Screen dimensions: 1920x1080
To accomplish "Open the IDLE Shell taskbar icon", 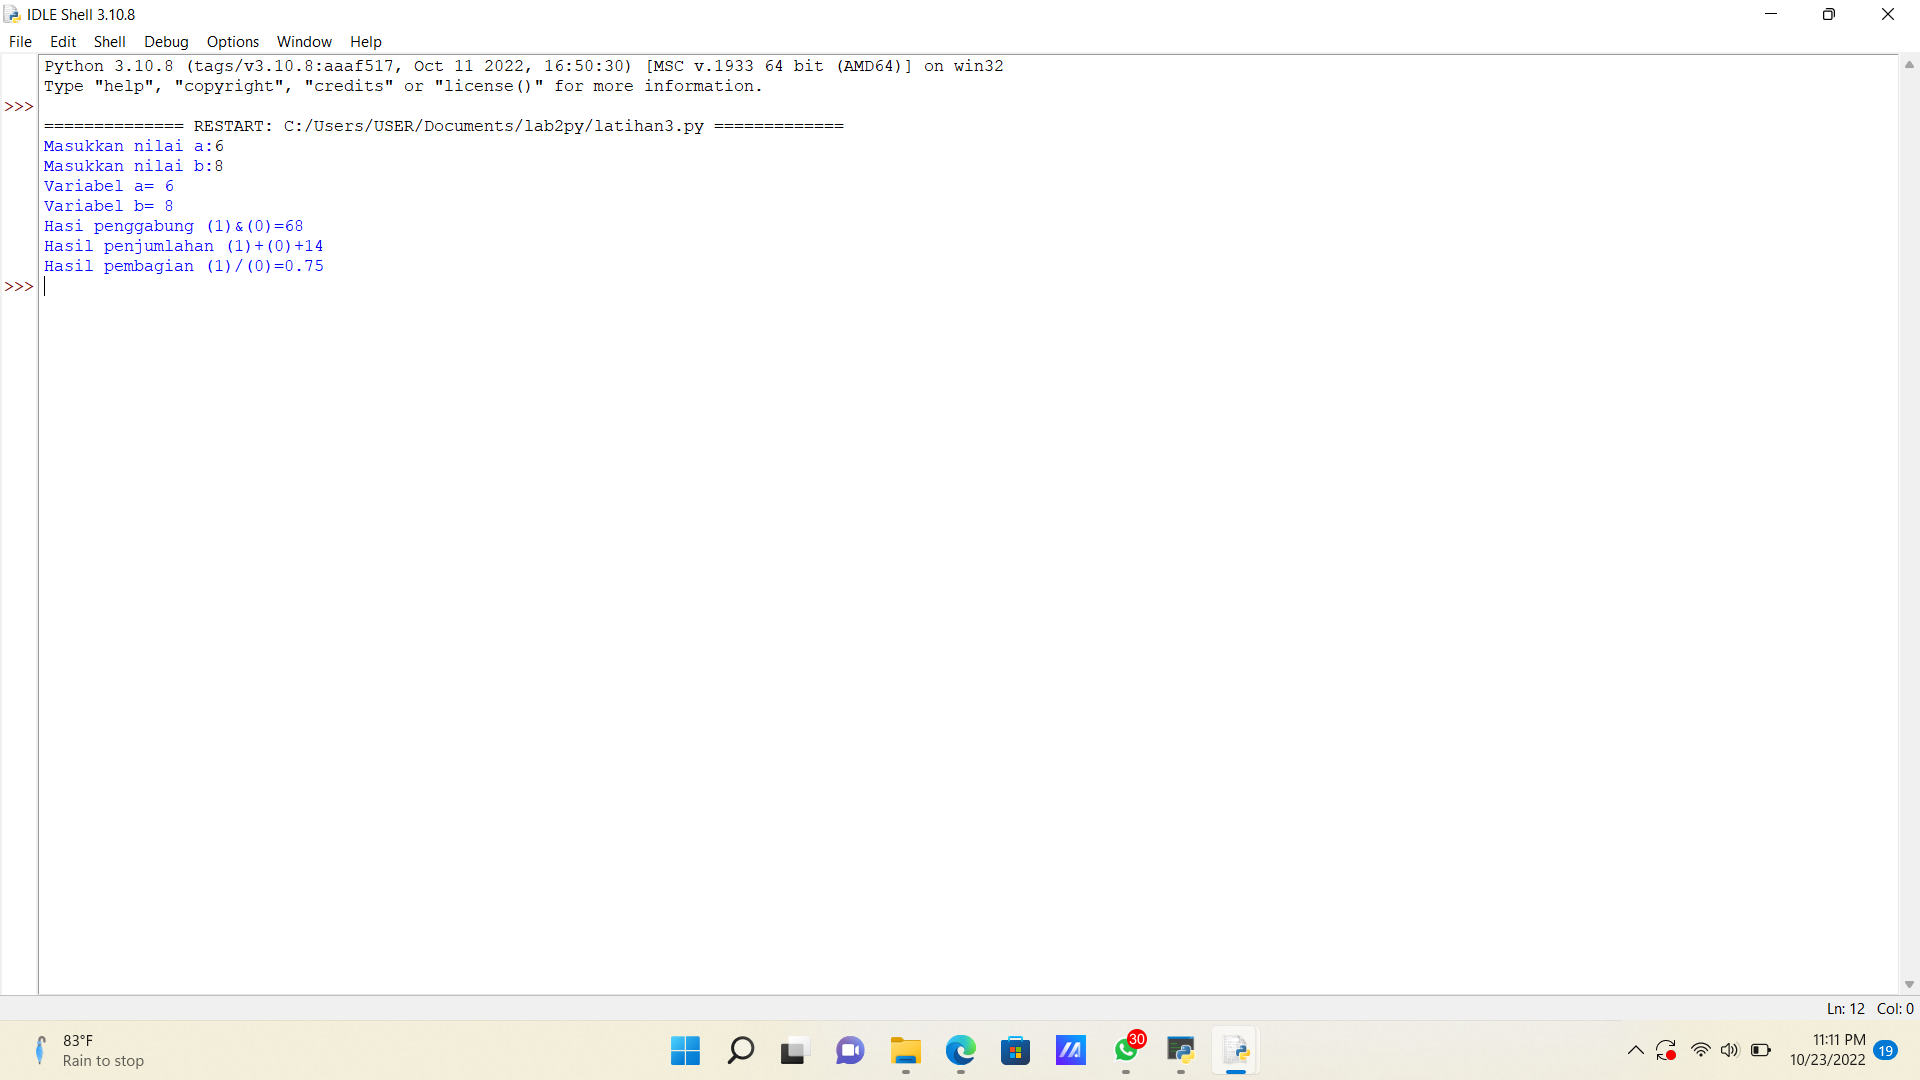I will click(x=1235, y=1050).
